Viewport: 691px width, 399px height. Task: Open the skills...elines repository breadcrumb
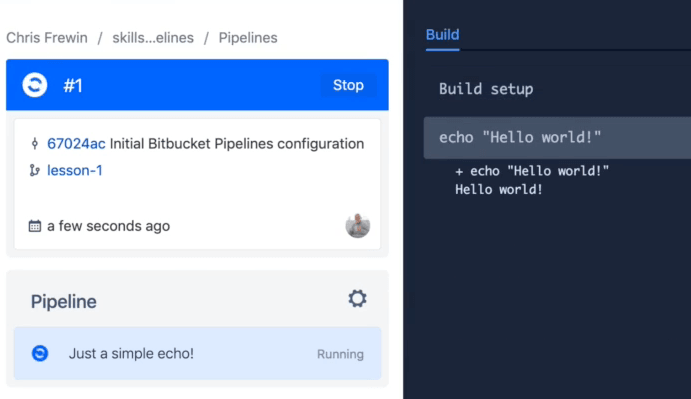[153, 38]
